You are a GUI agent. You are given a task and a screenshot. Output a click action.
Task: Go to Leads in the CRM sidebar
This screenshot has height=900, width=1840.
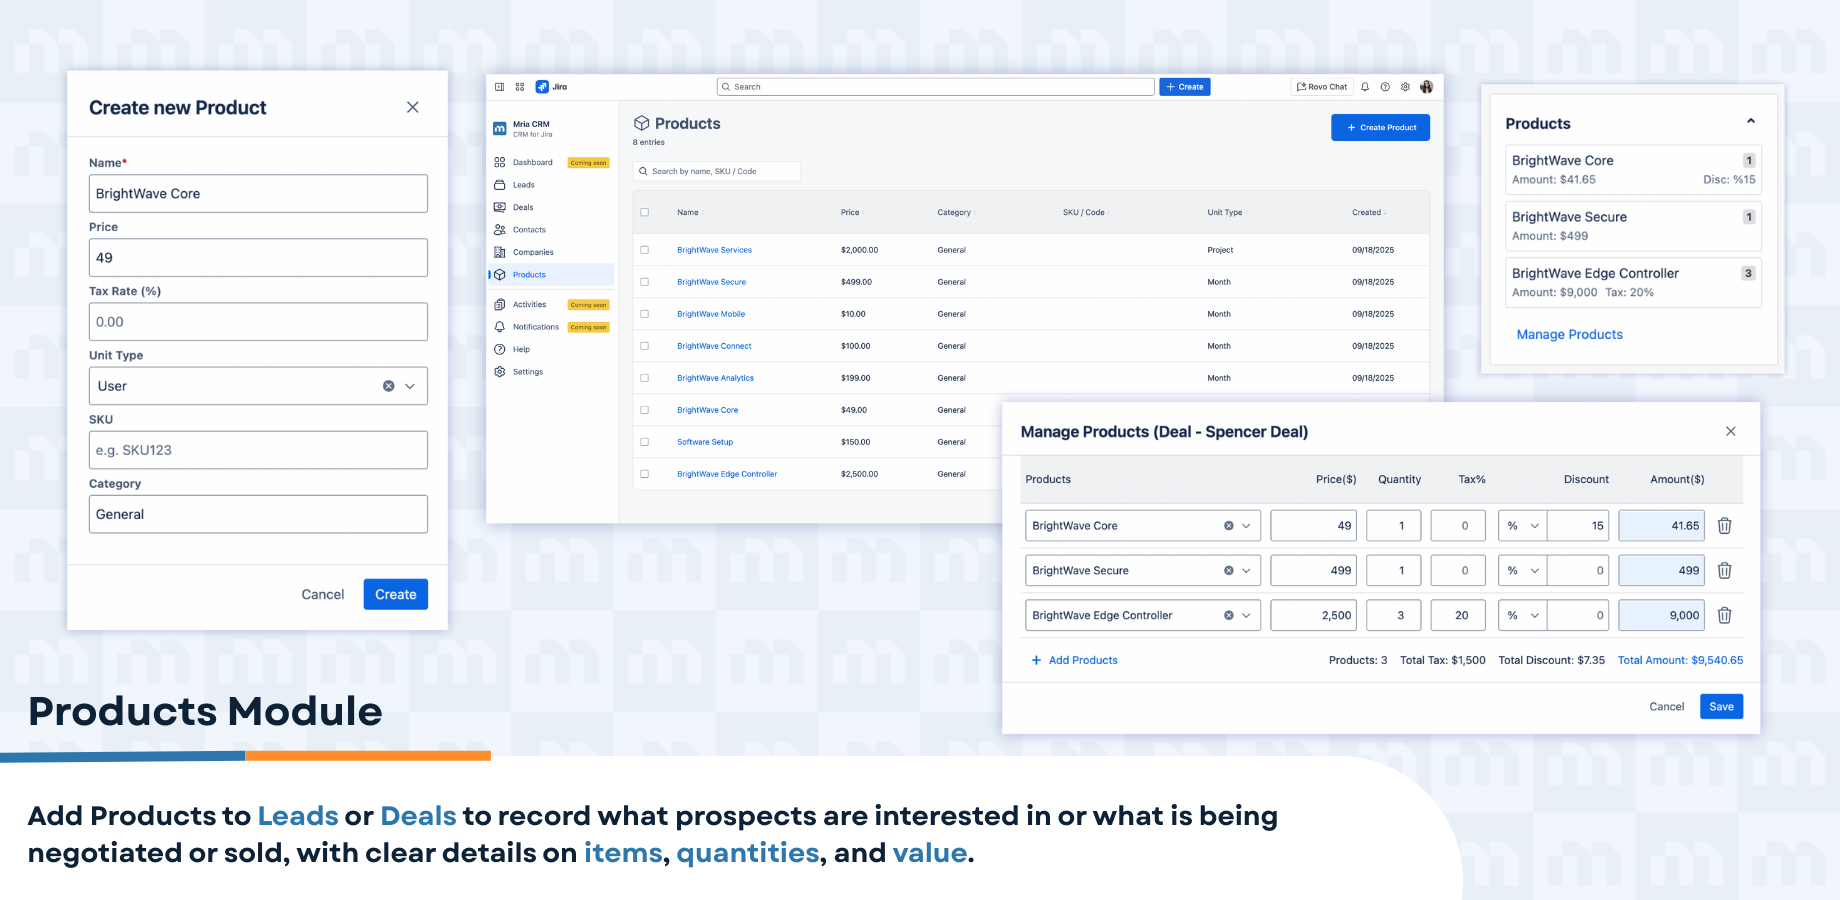(515, 185)
